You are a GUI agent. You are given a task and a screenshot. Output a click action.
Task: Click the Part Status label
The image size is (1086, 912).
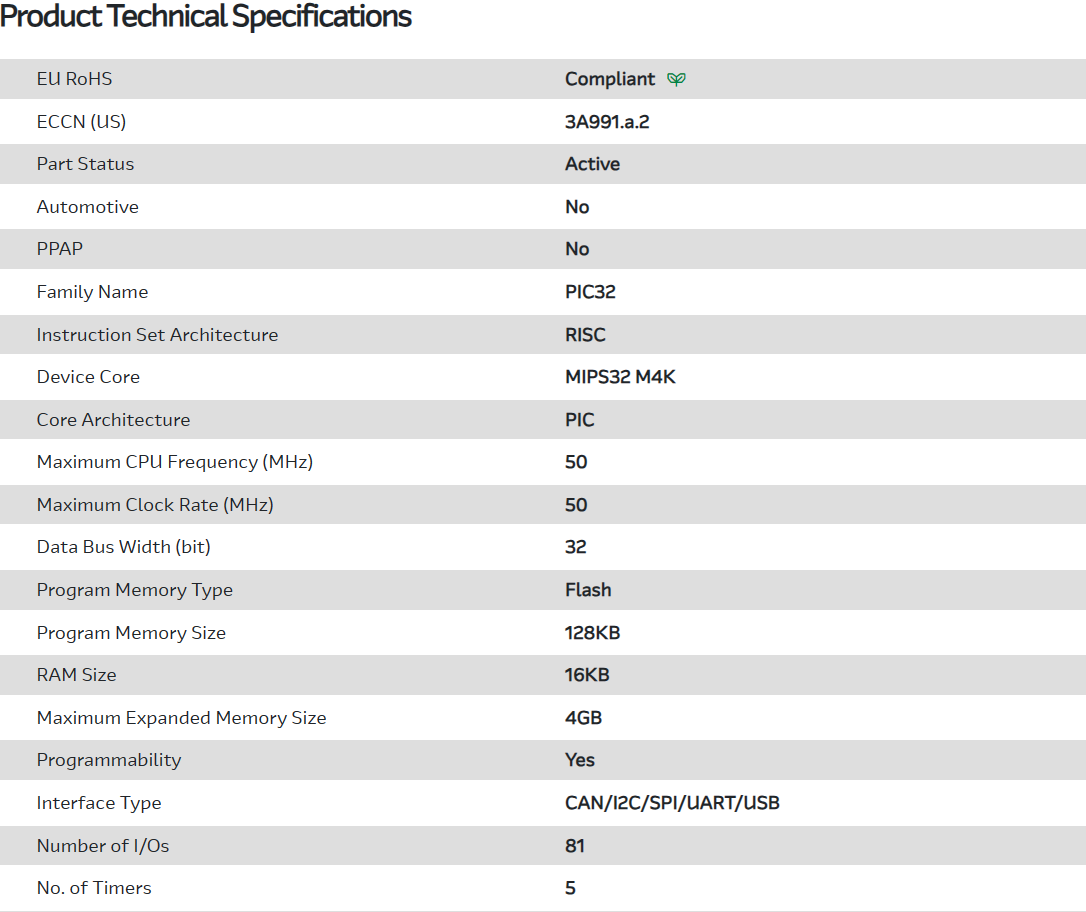pyautogui.click(x=85, y=164)
